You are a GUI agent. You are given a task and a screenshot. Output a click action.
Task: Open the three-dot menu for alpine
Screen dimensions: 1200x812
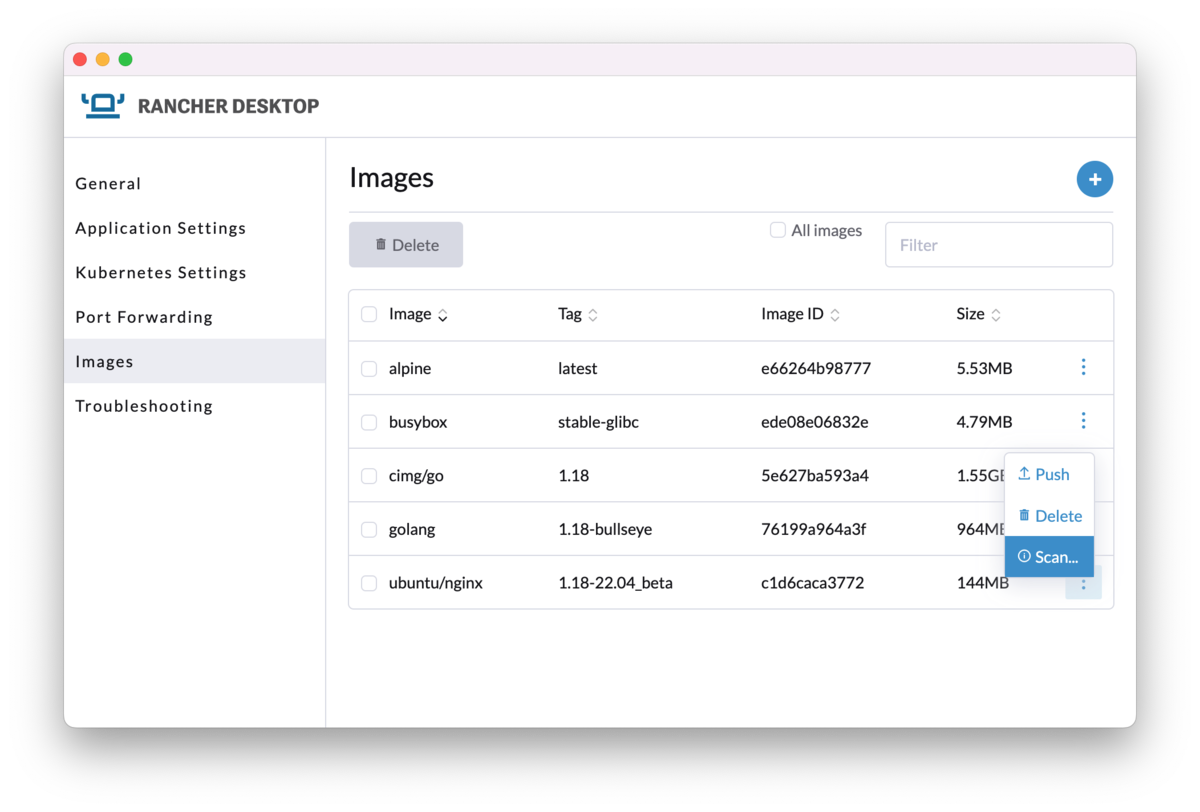pos(1083,367)
